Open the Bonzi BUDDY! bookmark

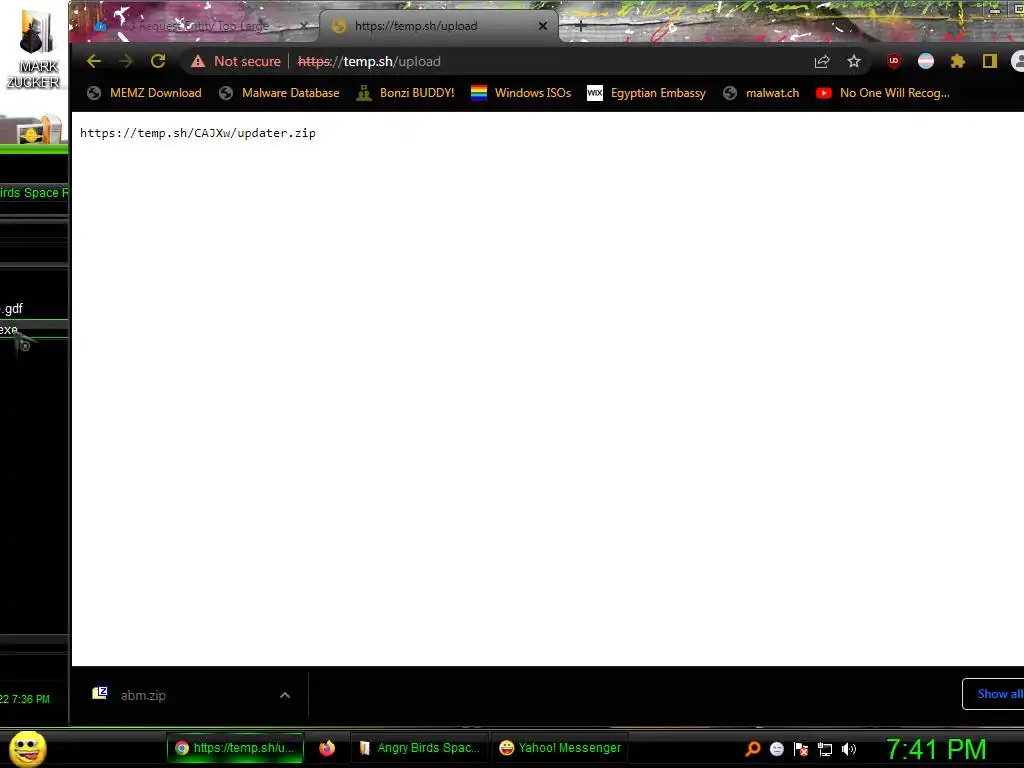[406, 93]
